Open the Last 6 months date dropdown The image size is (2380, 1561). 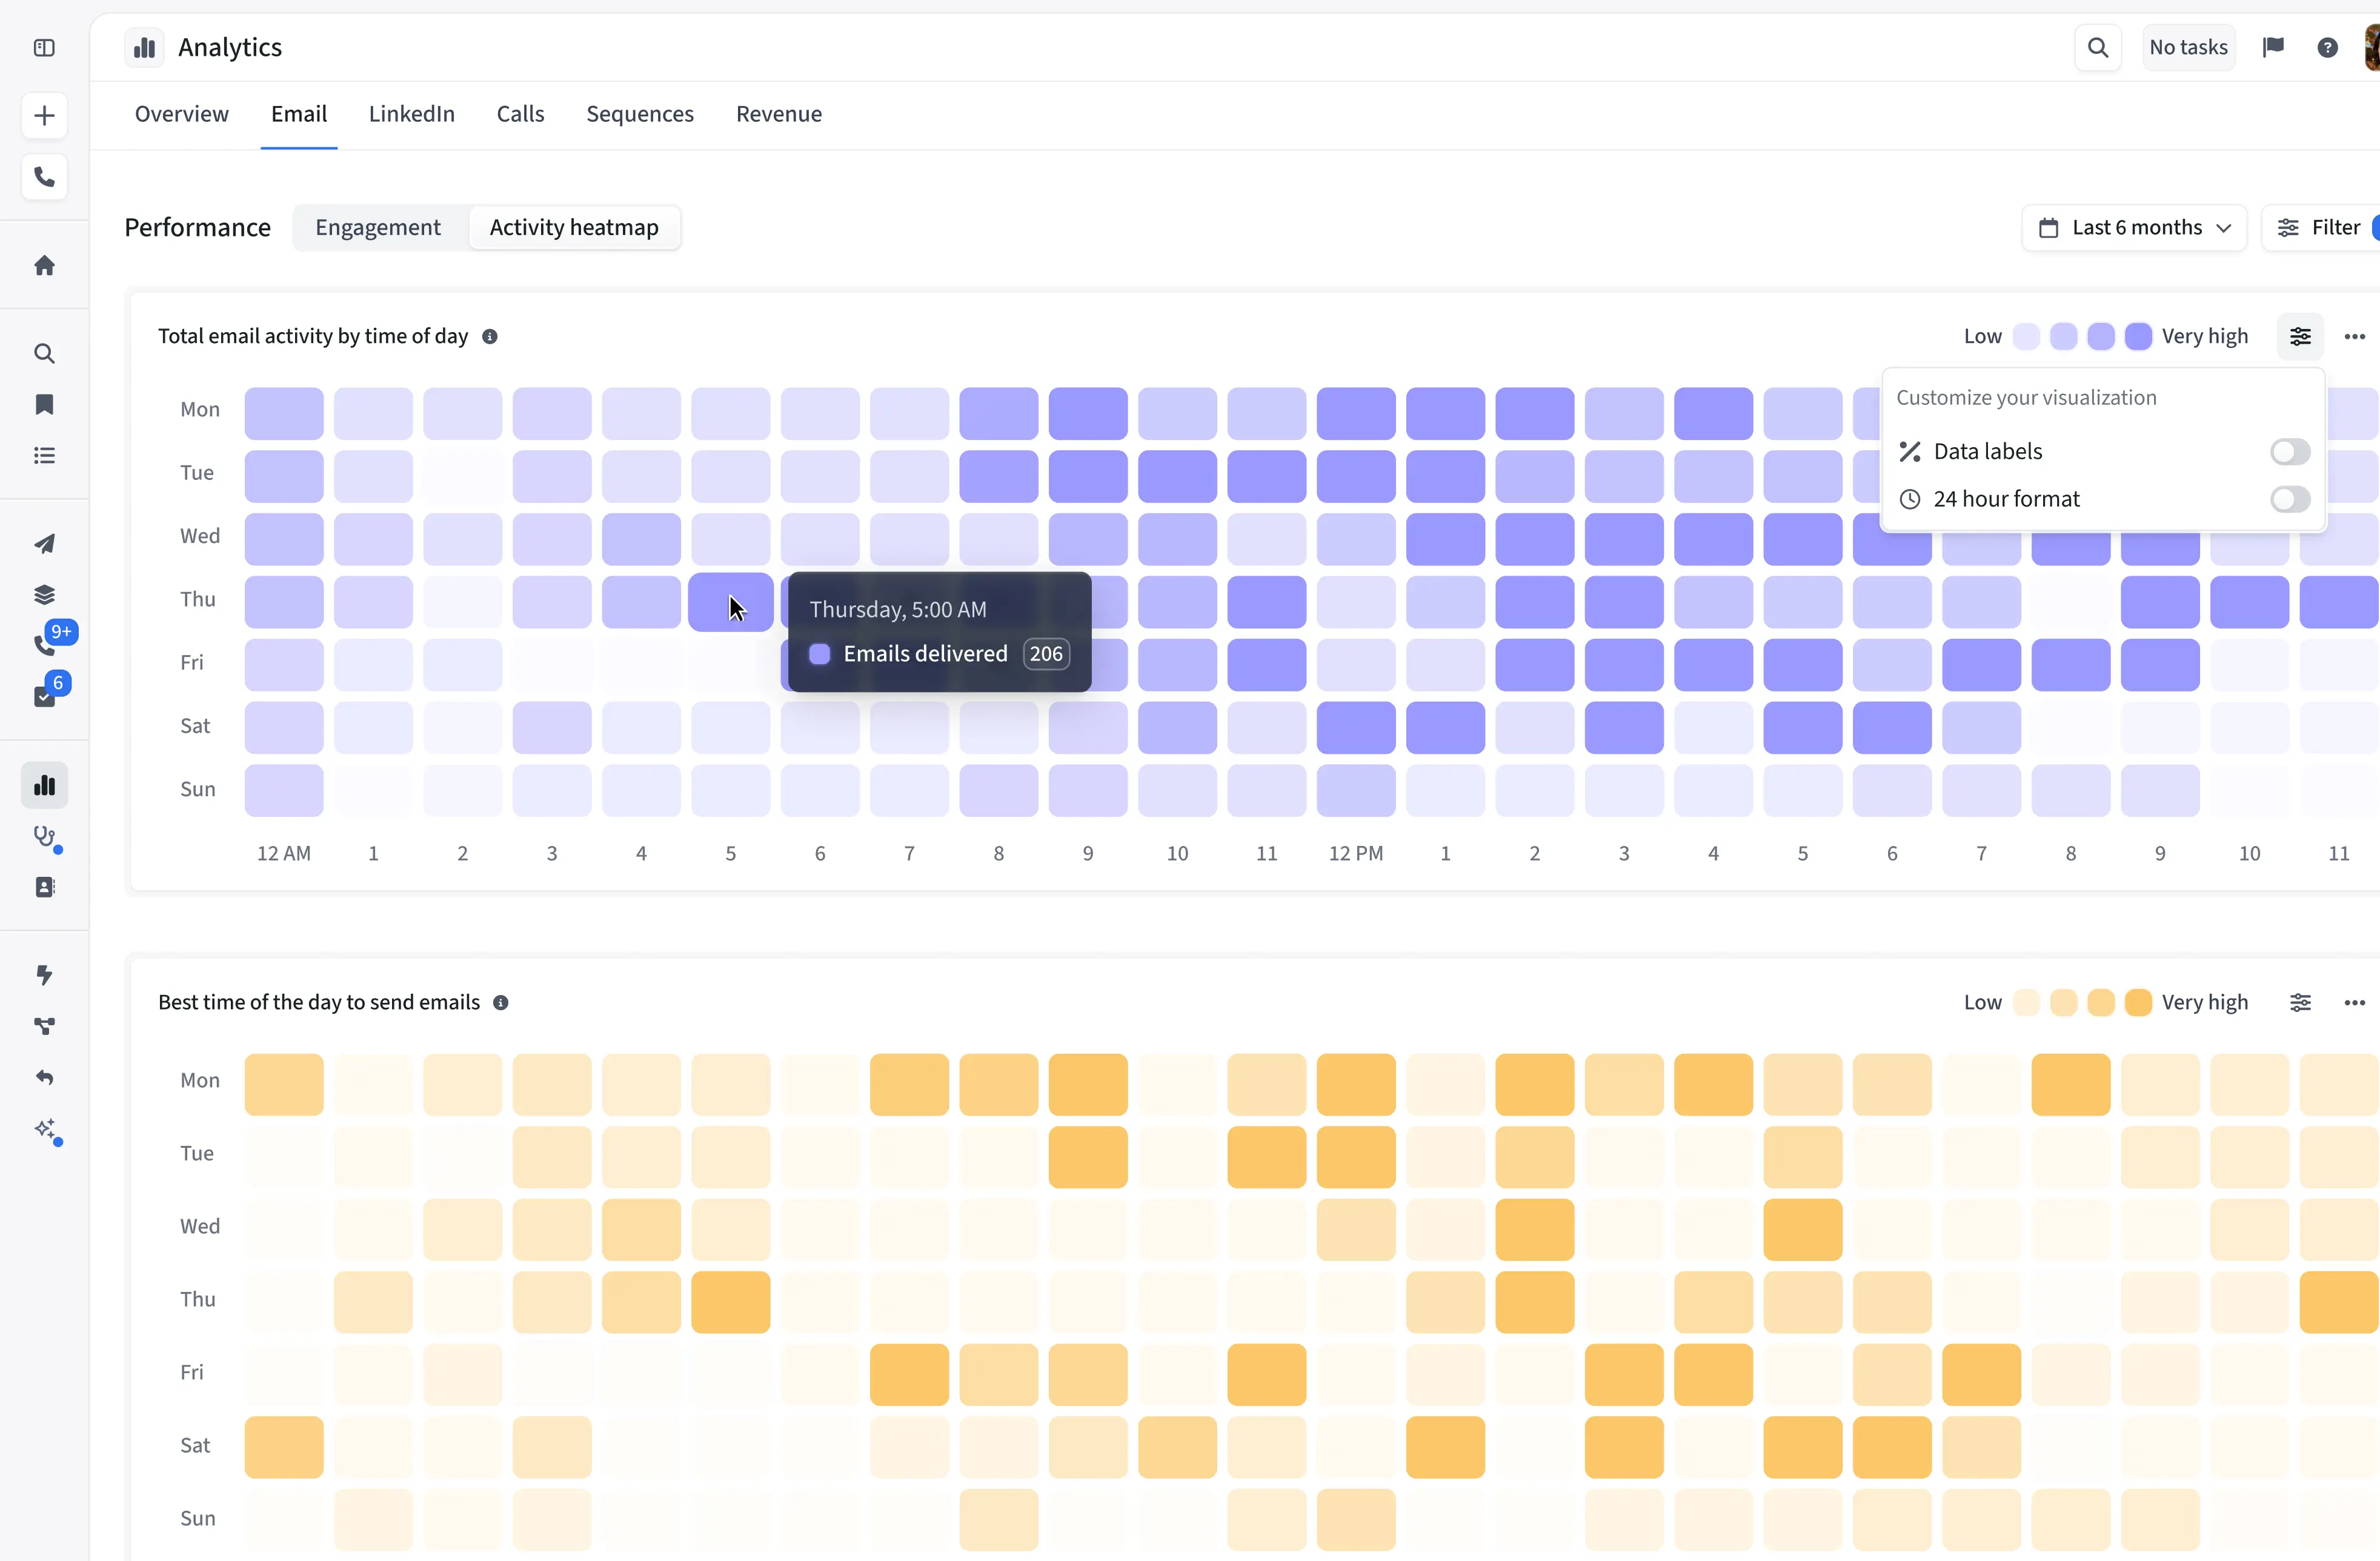tap(2134, 227)
